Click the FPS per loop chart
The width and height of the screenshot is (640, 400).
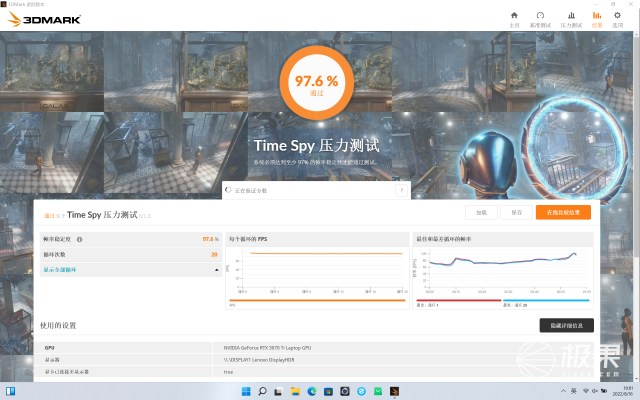317,271
